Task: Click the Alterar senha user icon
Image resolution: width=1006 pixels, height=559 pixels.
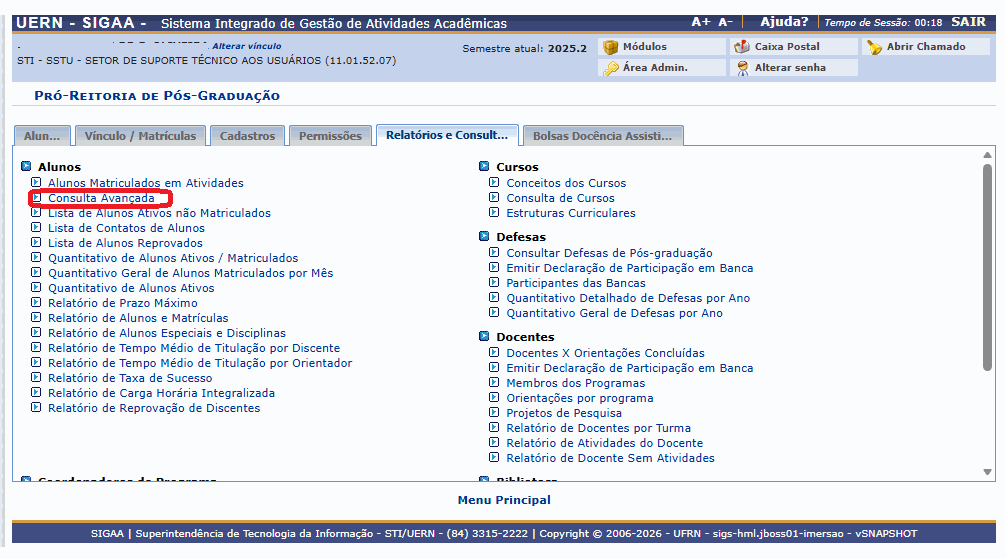Action: click(742, 68)
